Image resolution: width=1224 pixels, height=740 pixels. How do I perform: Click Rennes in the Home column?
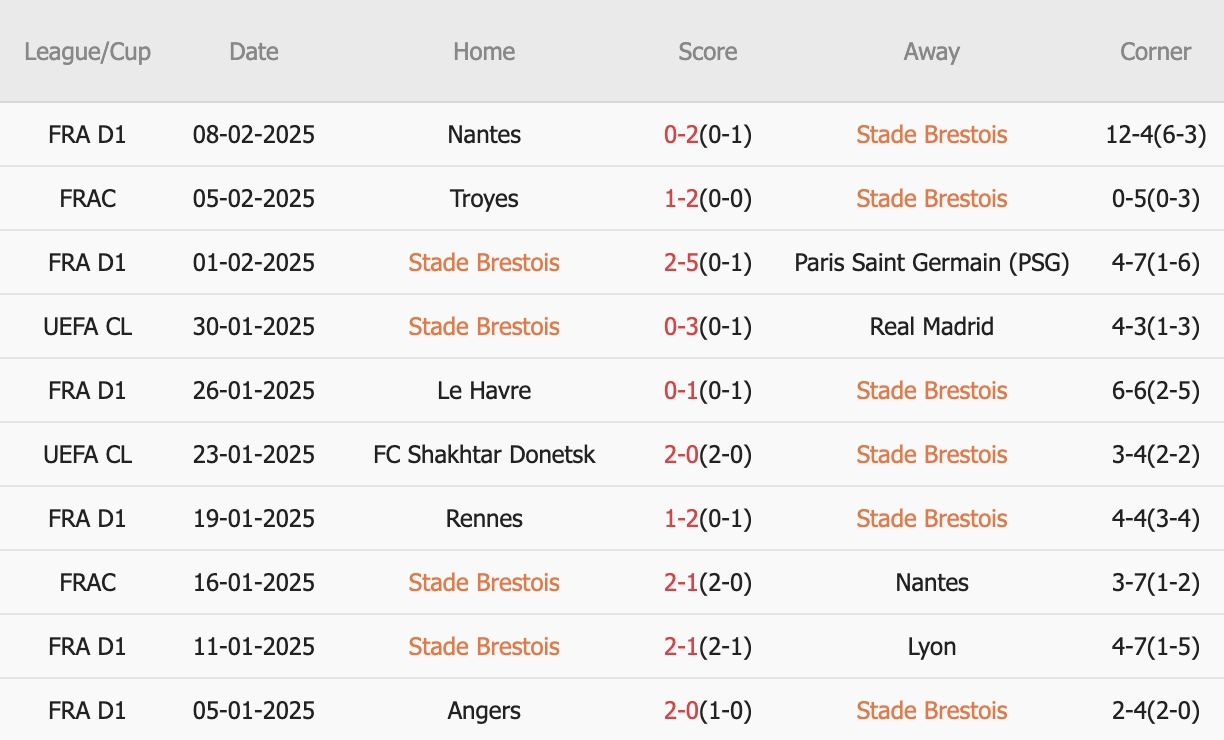(484, 518)
